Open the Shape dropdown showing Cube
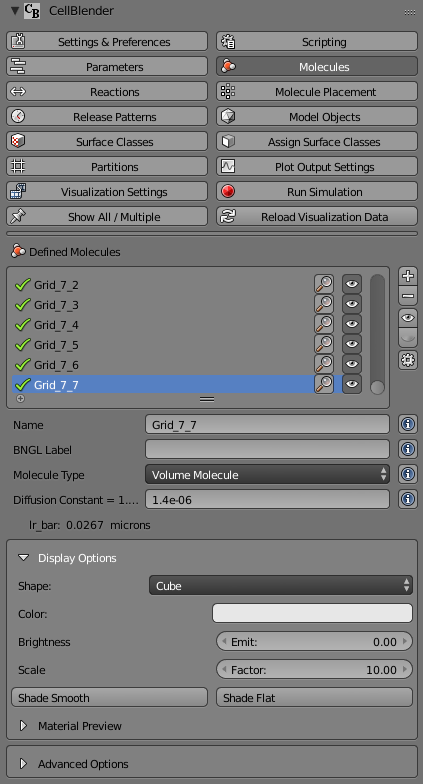The height and width of the screenshot is (784, 423). pyautogui.click(x=281, y=586)
